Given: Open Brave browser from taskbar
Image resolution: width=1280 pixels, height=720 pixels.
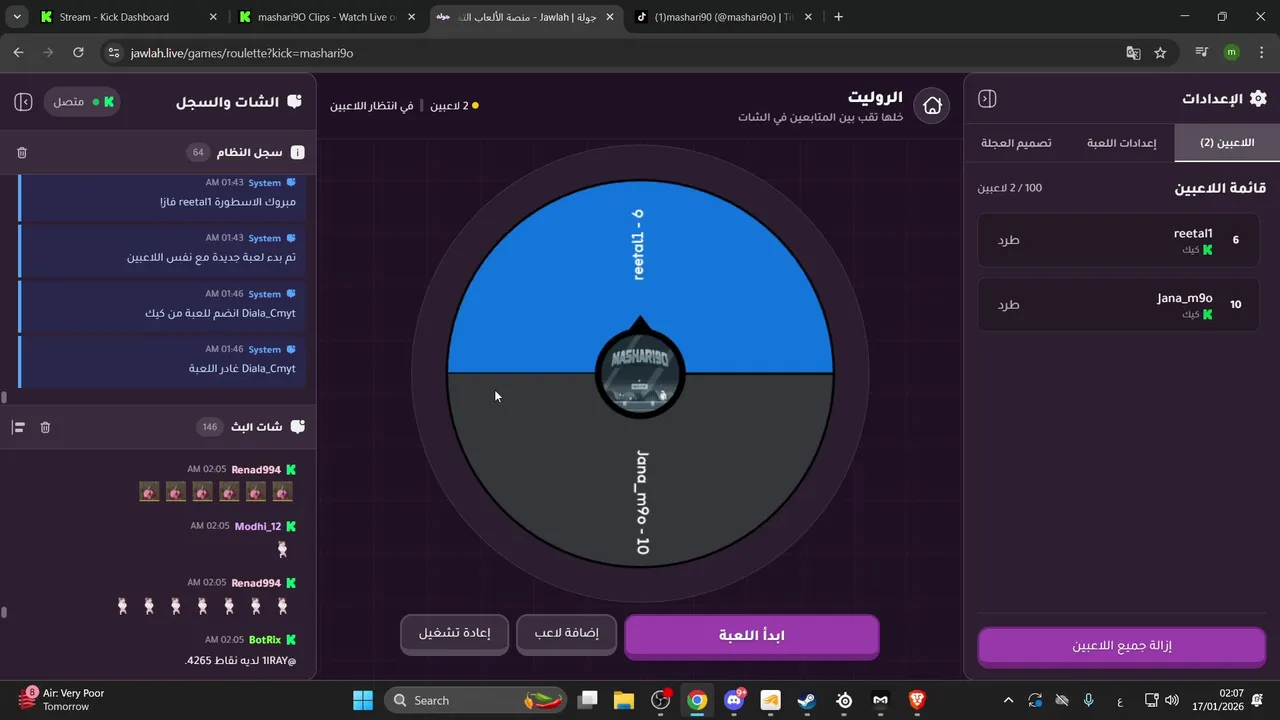Looking at the screenshot, I should click(x=917, y=700).
